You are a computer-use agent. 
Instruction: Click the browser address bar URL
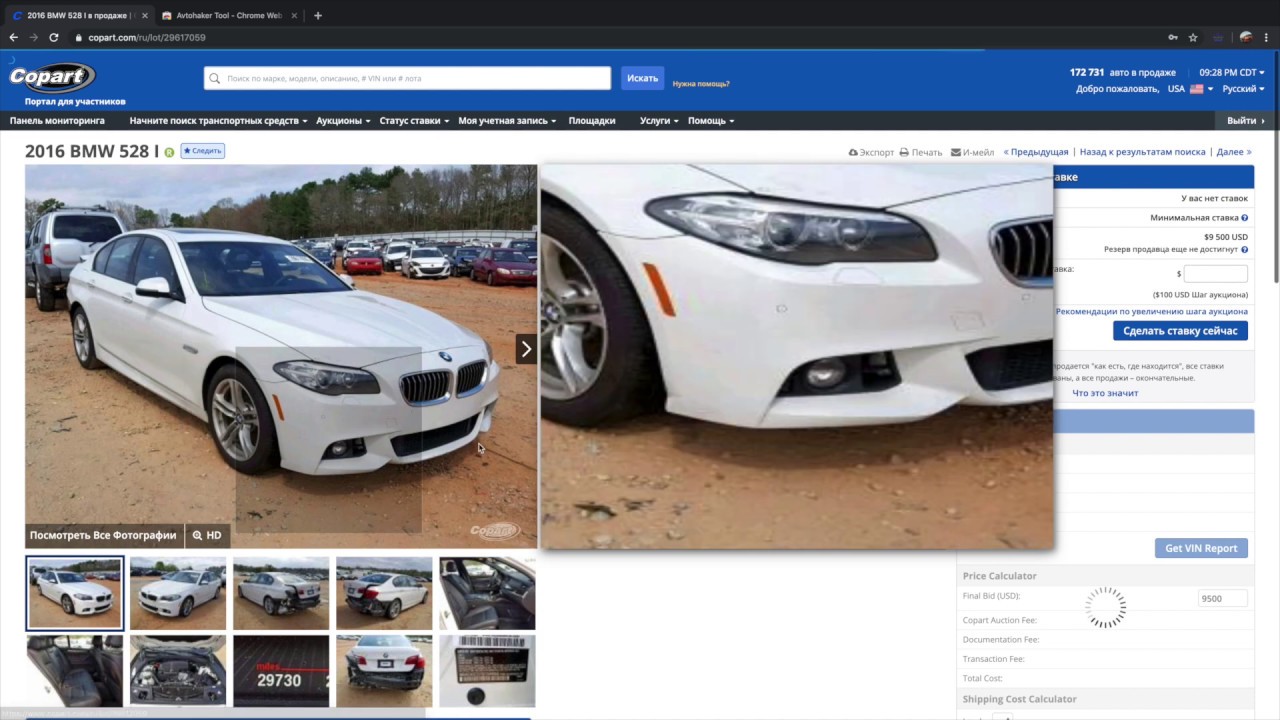pos(146,38)
